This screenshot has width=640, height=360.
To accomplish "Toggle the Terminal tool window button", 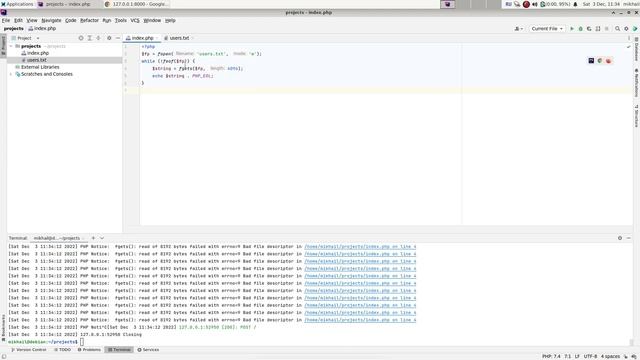I will [x=119, y=350].
